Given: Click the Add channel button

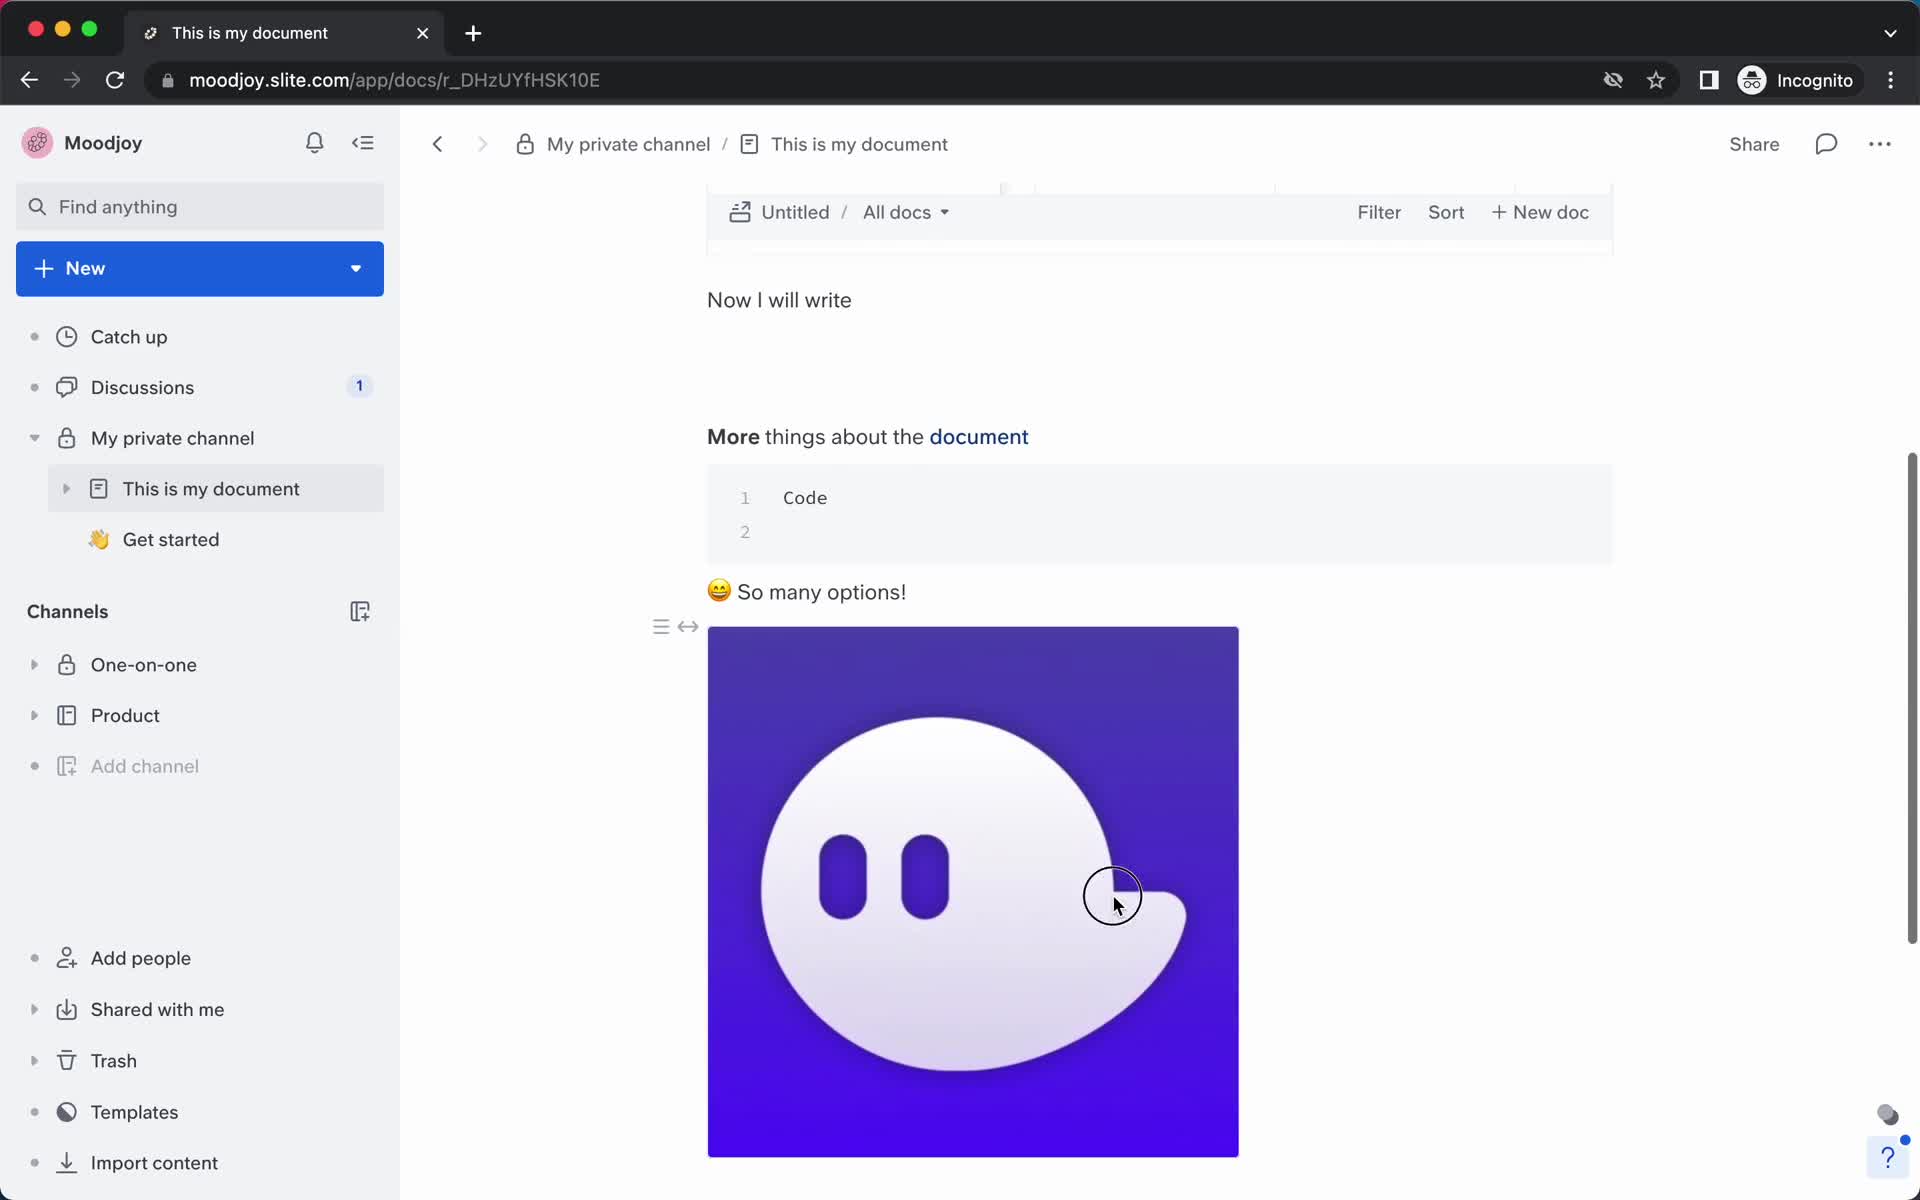Looking at the screenshot, I should tap(144, 765).
